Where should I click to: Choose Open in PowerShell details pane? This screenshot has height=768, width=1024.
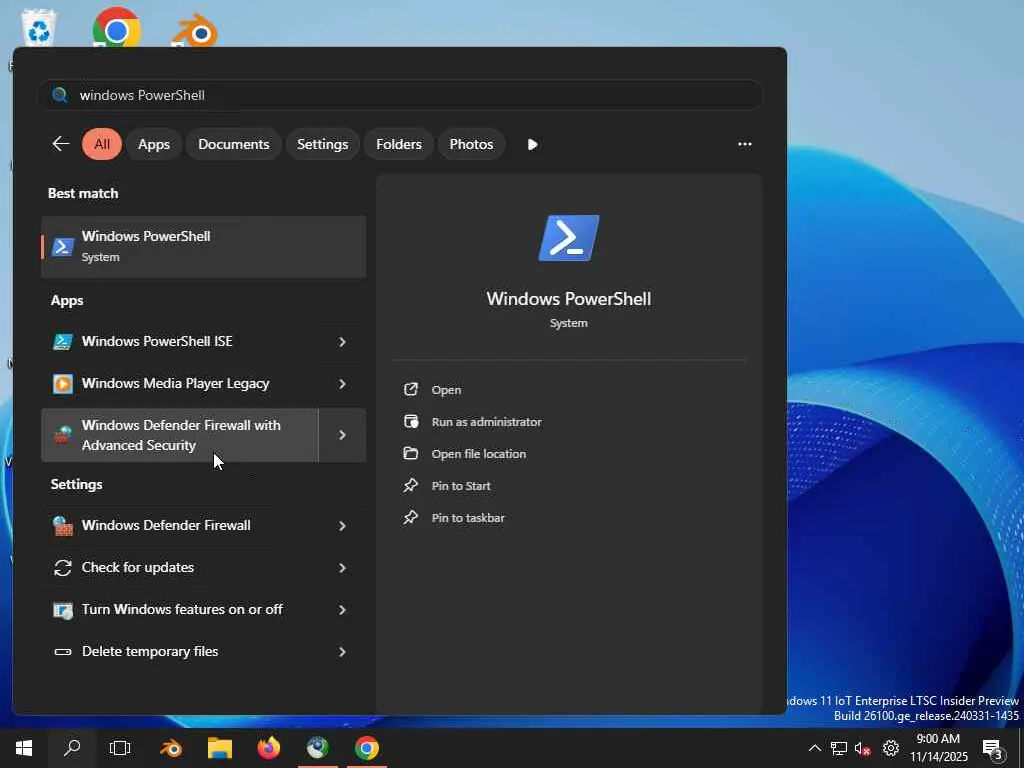[447, 390]
